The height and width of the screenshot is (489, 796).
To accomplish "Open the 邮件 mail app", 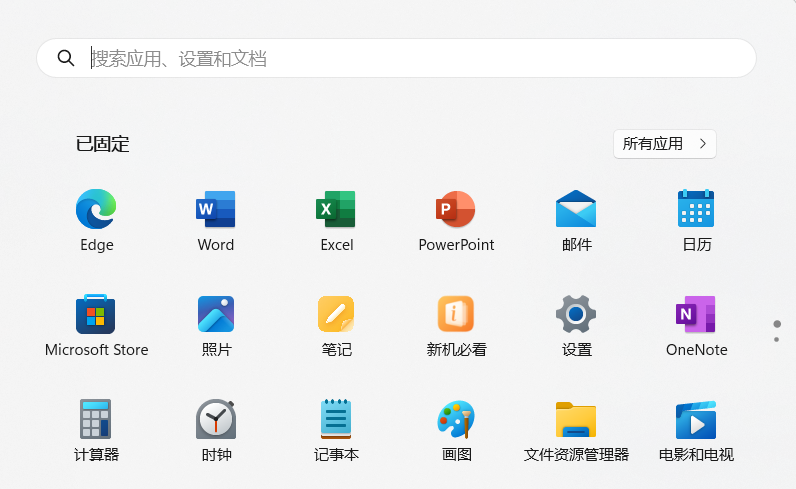I will 576,209.
